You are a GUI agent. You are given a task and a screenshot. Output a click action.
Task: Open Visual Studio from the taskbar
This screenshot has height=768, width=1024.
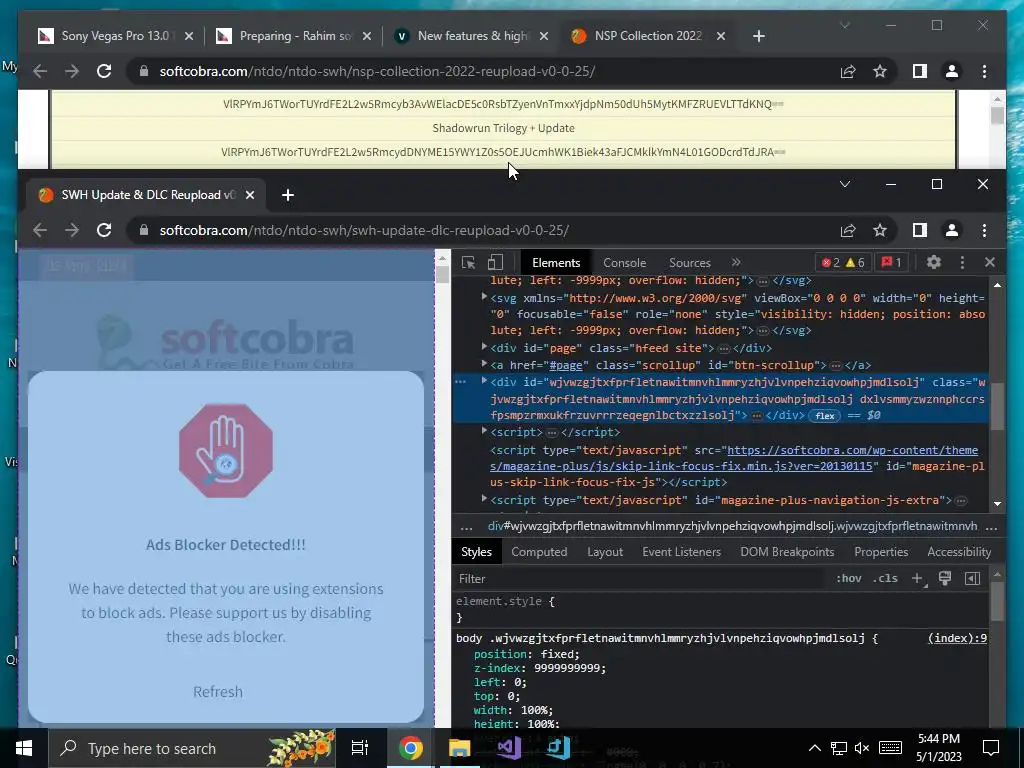(x=508, y=748)
